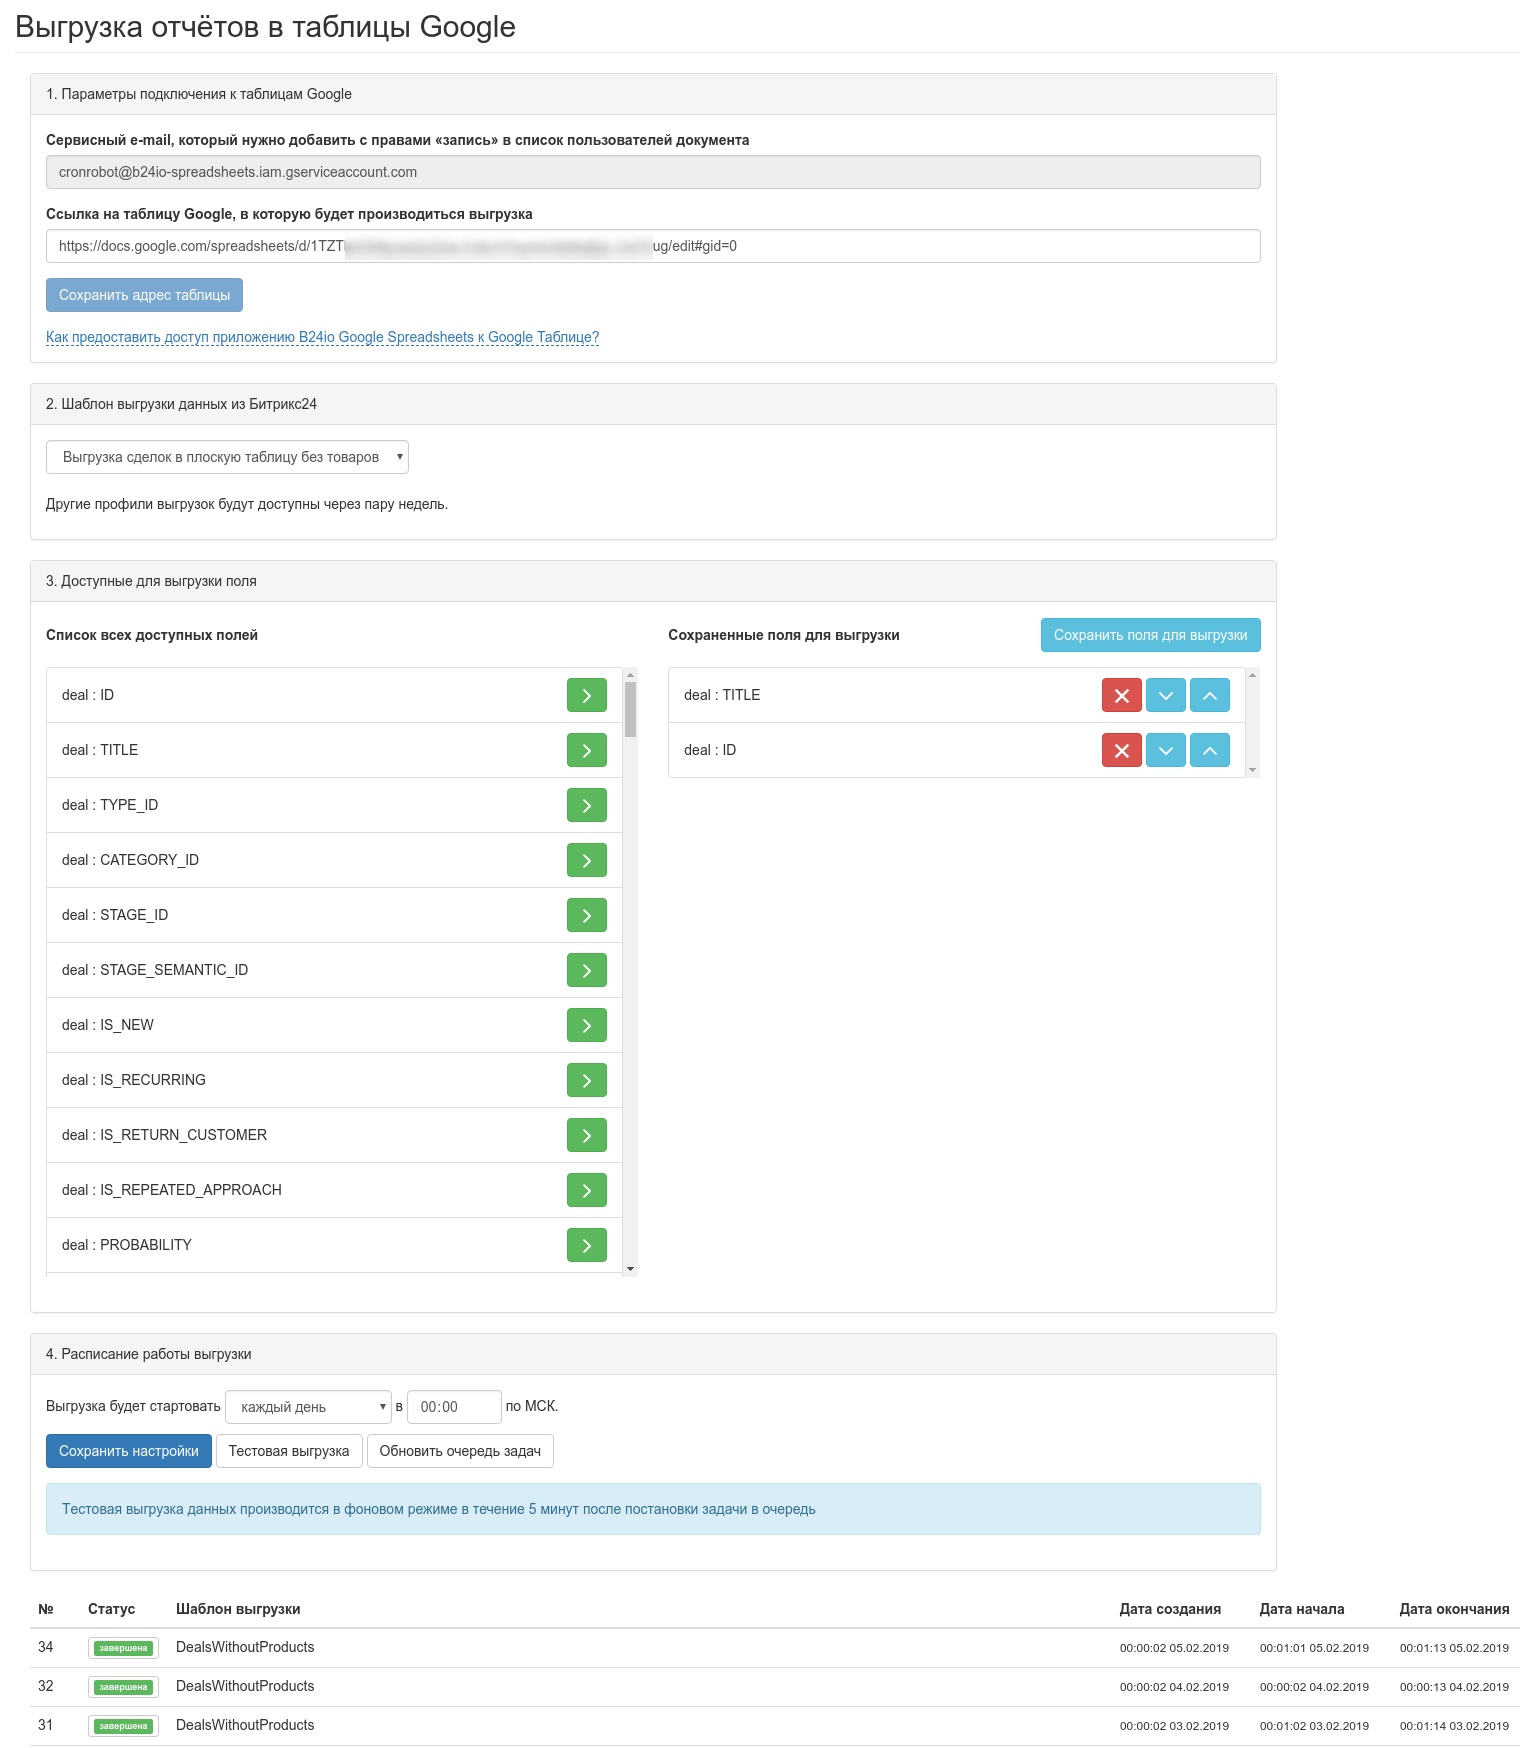Click 'Сохранить адрес таблицы' button

point(144,295)
